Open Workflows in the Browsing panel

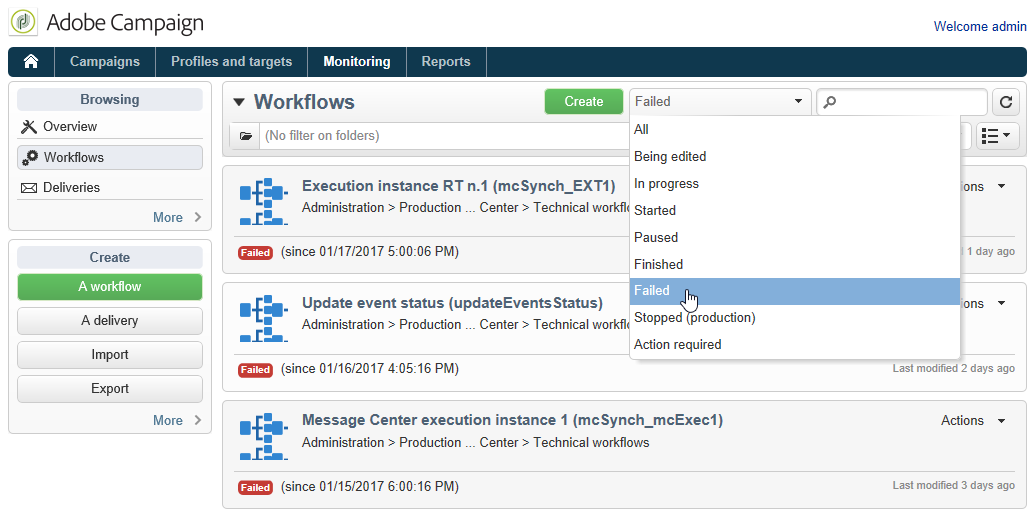pos(110,157)
